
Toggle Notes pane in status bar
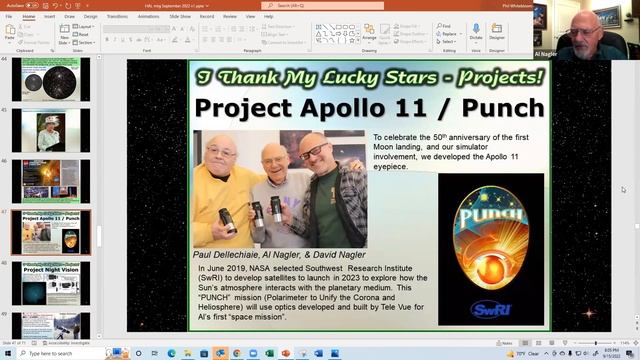tap(504, 343)
